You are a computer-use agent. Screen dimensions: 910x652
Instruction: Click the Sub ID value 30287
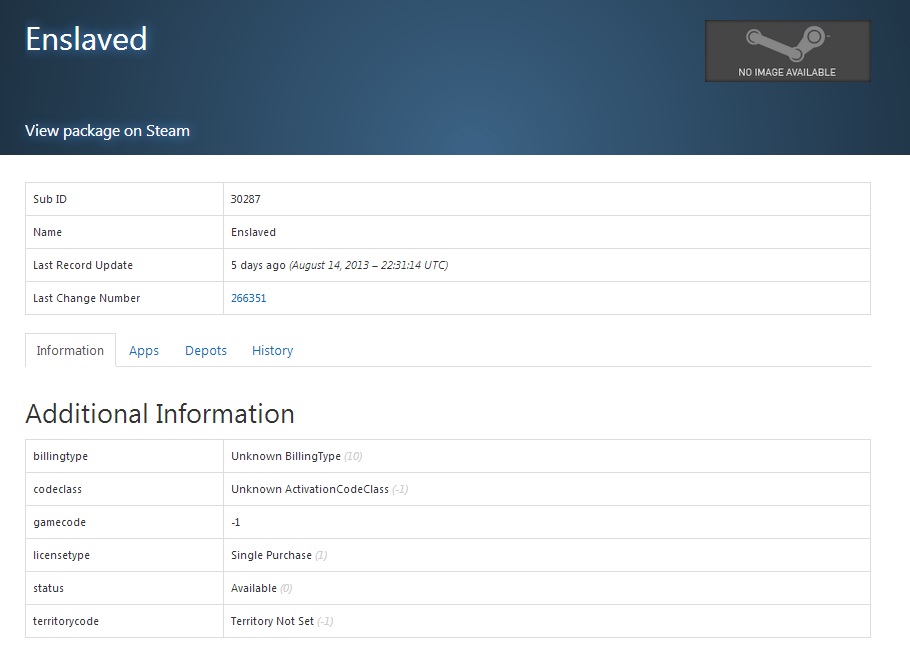click(x=246, y=199)
